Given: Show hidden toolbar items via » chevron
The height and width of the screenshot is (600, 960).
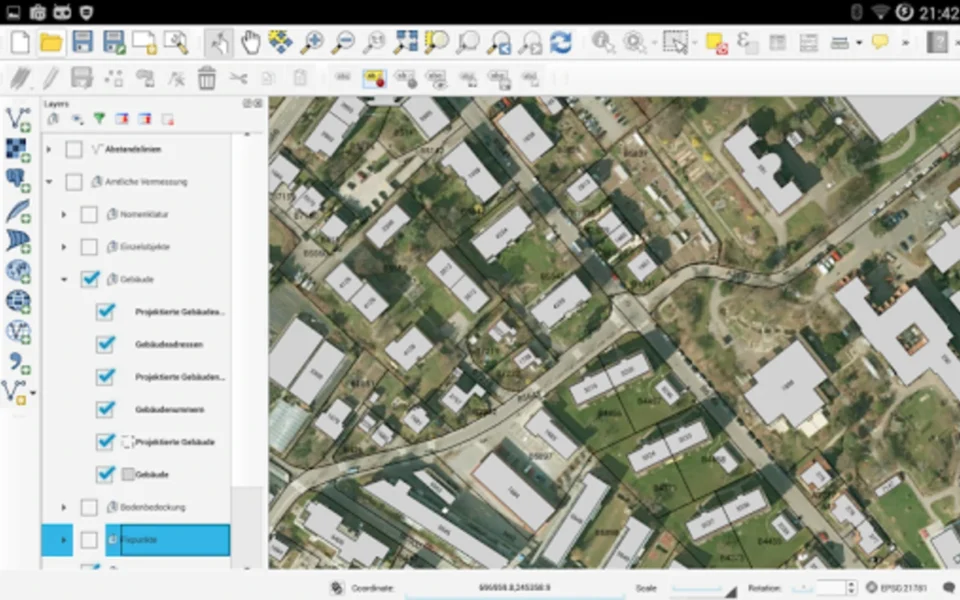Looking at the screenshot, I should [x=906, y=43].
